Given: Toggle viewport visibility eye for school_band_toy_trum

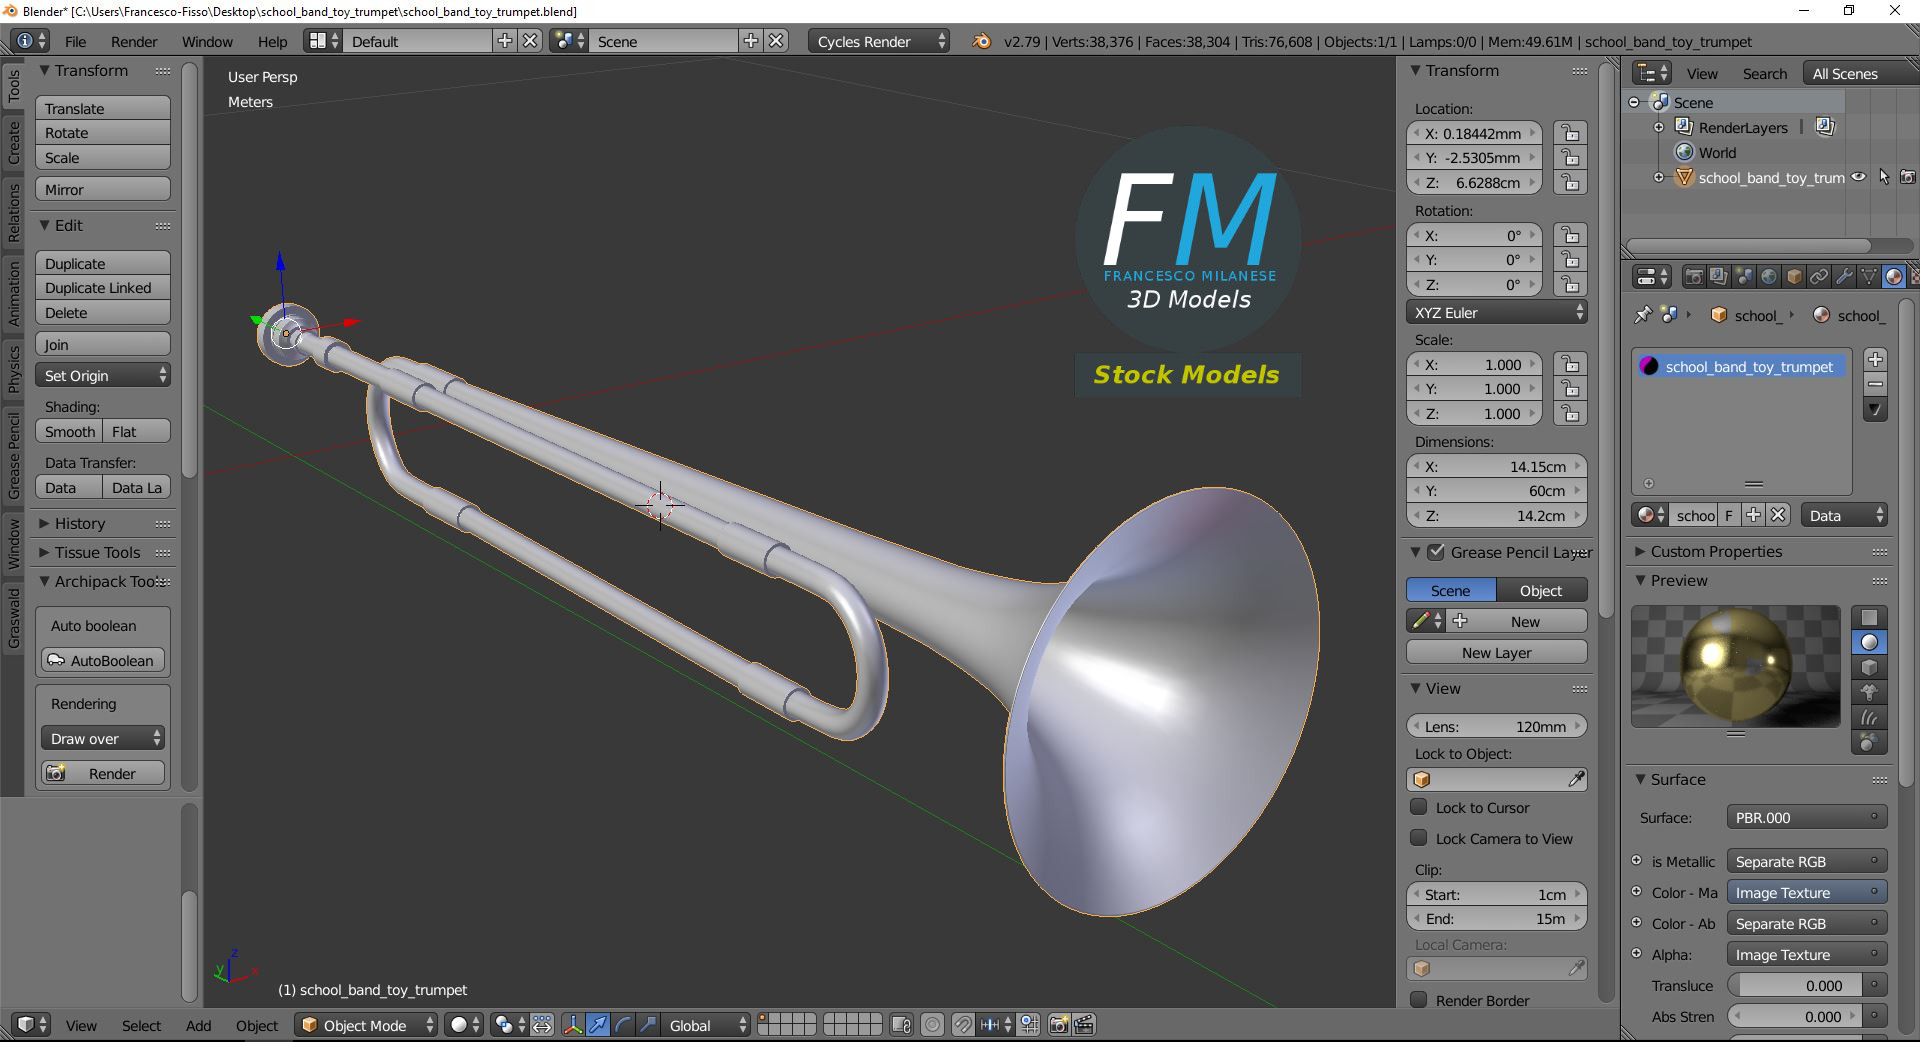Looking at the screenshot, I should (x=1858, y=177).
